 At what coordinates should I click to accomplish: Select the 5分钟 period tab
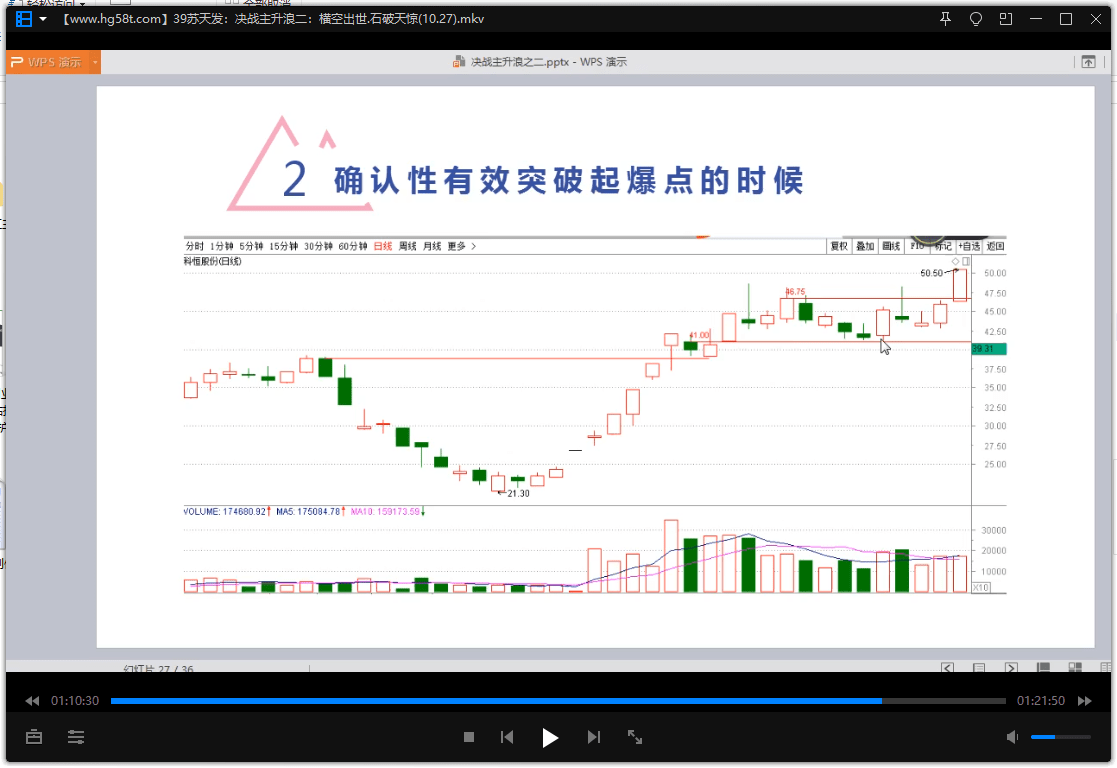click(251, 247)
